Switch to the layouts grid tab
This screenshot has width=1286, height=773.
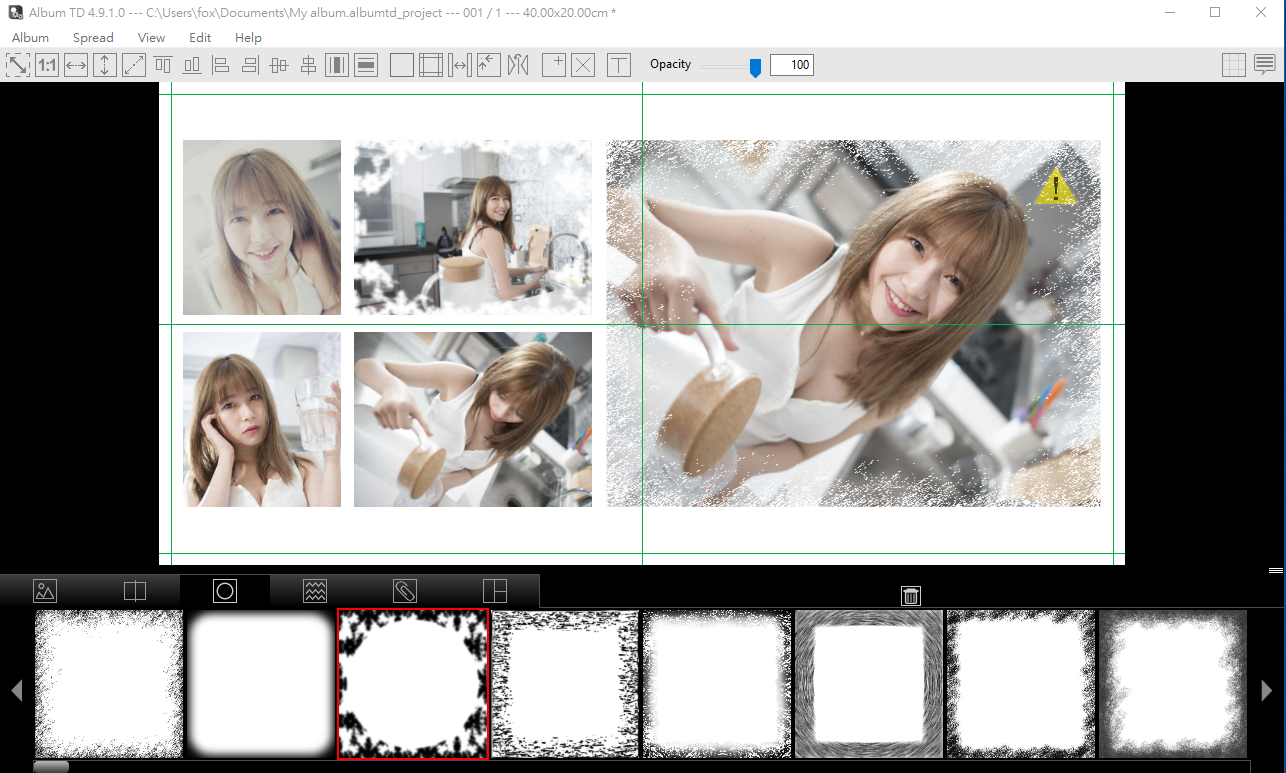click(x=495, y=591)
